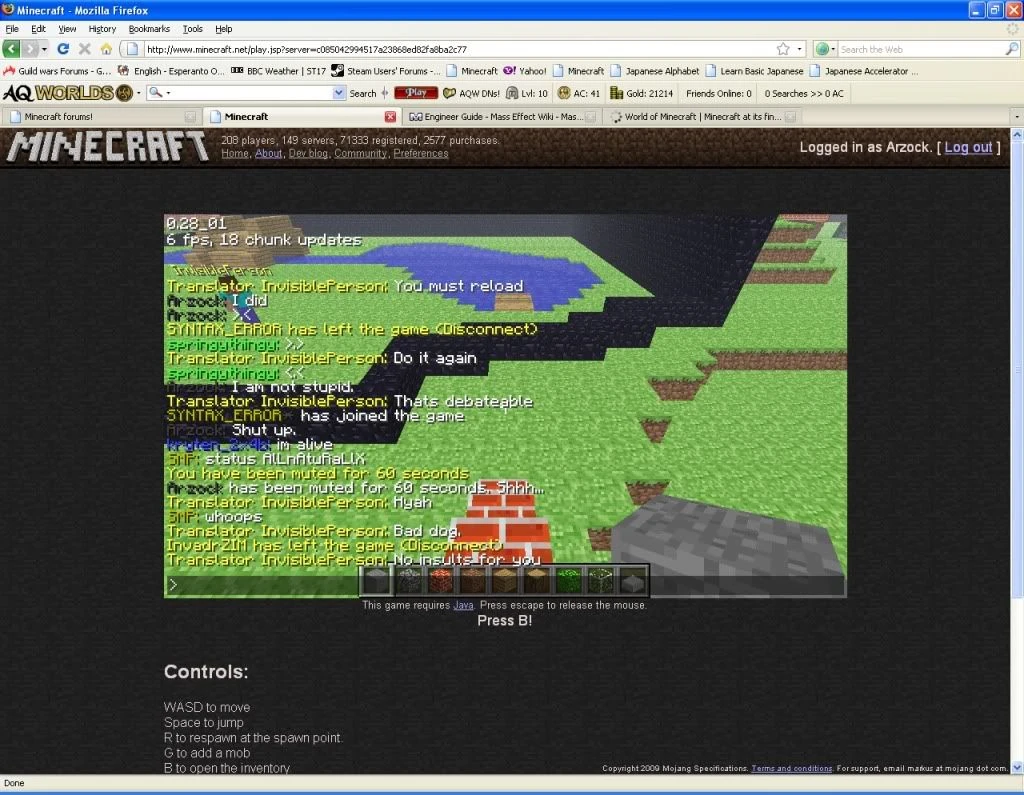The image size is (1024, 795).
Task: Open the Tools menu
Action: point(193,29)
